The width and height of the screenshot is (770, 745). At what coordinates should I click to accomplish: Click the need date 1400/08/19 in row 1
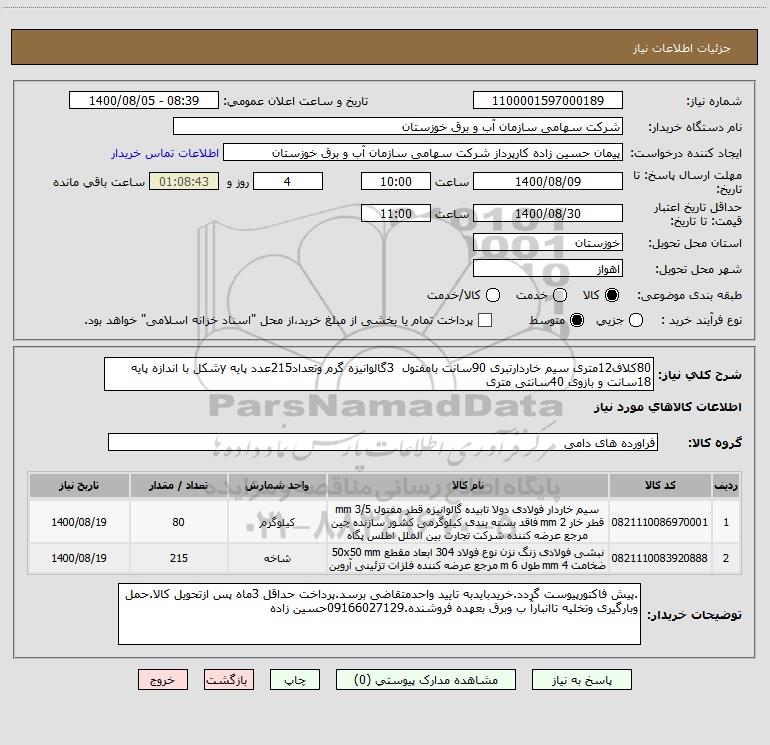coord(79,522)
